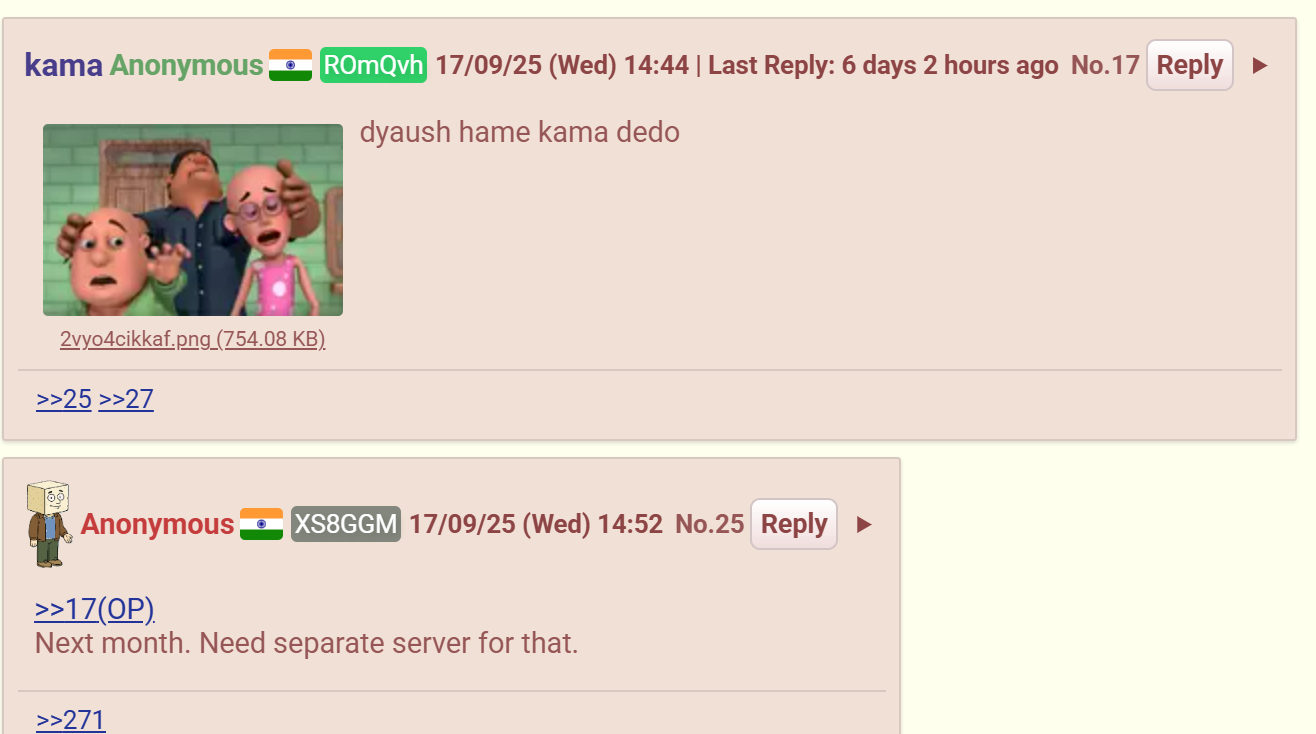Expand the post menu arrow for No.17

point(1260,66)
